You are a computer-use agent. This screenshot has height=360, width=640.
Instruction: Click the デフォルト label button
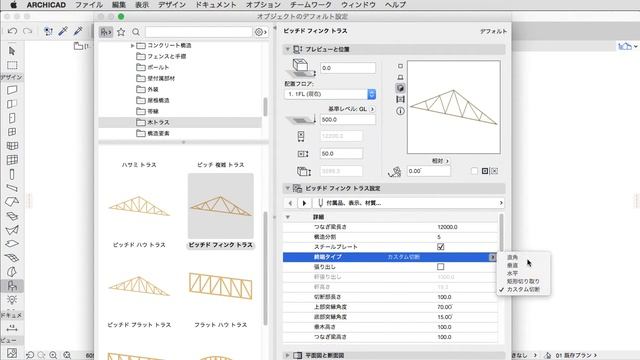pos(493,31)
